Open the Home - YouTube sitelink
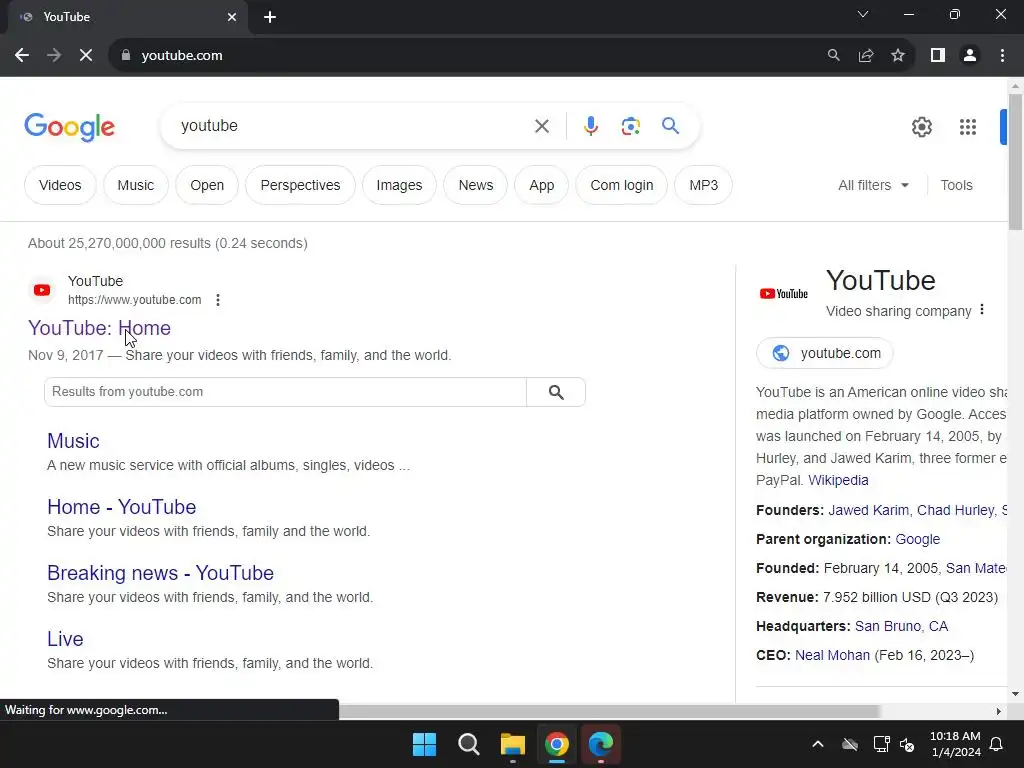 click(121, 507)
